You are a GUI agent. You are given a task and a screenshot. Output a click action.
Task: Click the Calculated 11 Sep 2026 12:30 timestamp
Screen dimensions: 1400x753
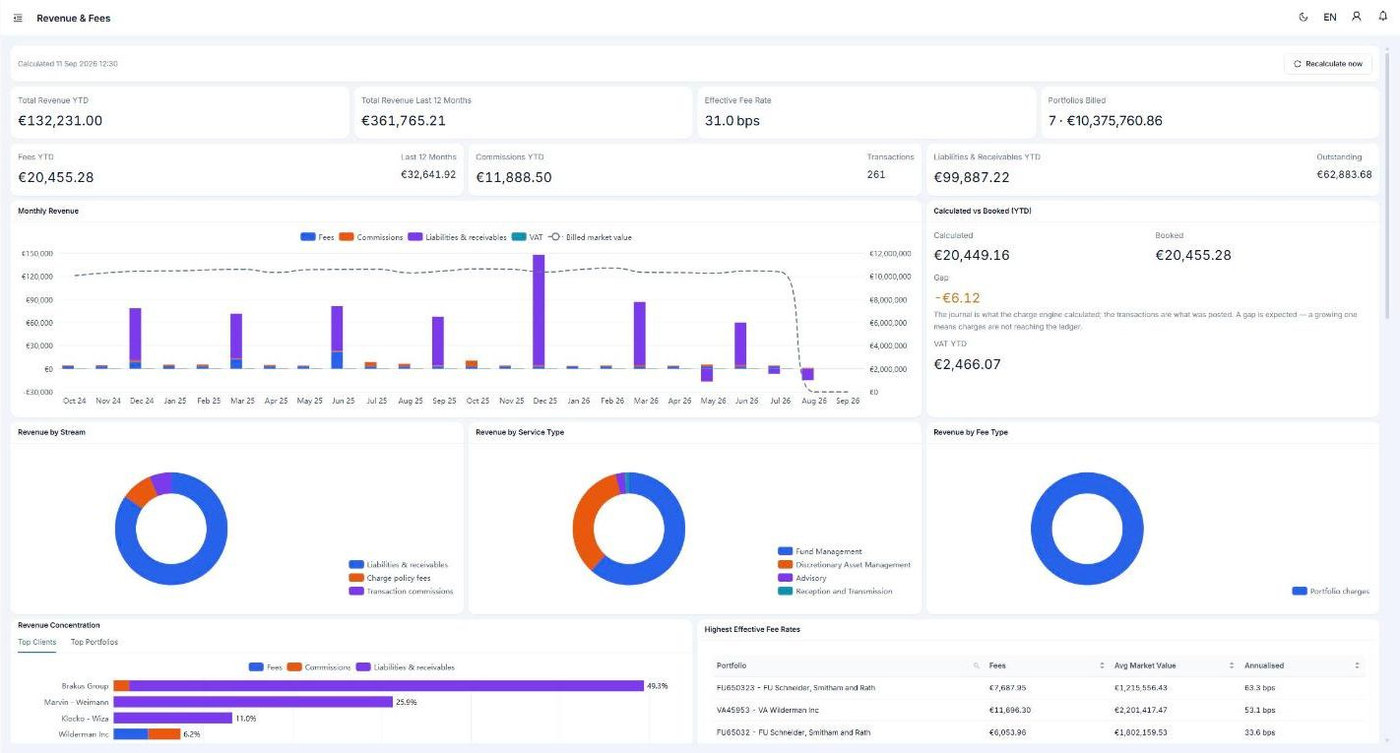pyautogui.click(x=67, y=64)
